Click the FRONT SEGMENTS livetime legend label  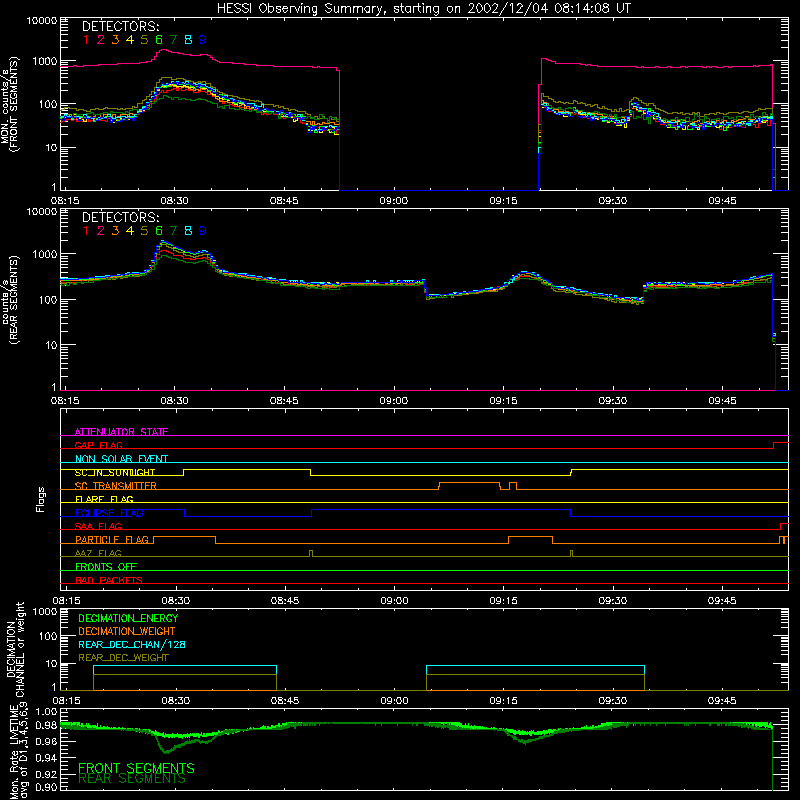[136, 768]
